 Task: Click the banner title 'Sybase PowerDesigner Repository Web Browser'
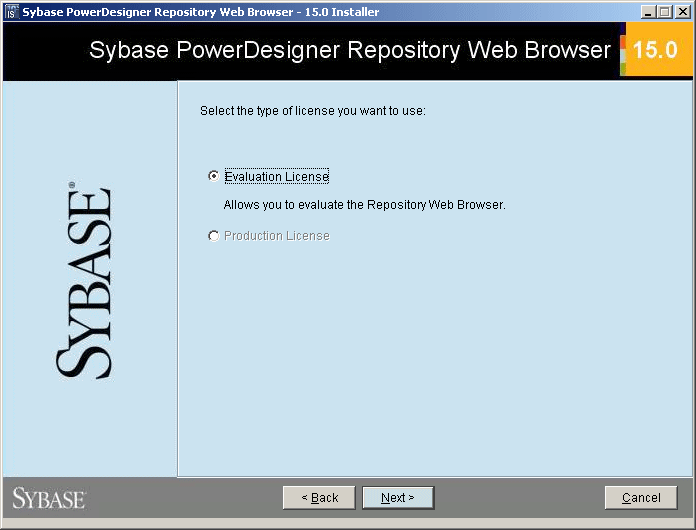[350, 50]
